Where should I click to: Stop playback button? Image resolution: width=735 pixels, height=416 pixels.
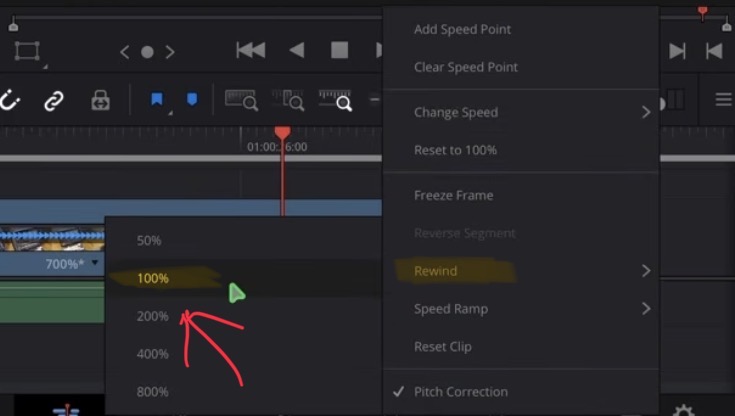click(339, 50)
